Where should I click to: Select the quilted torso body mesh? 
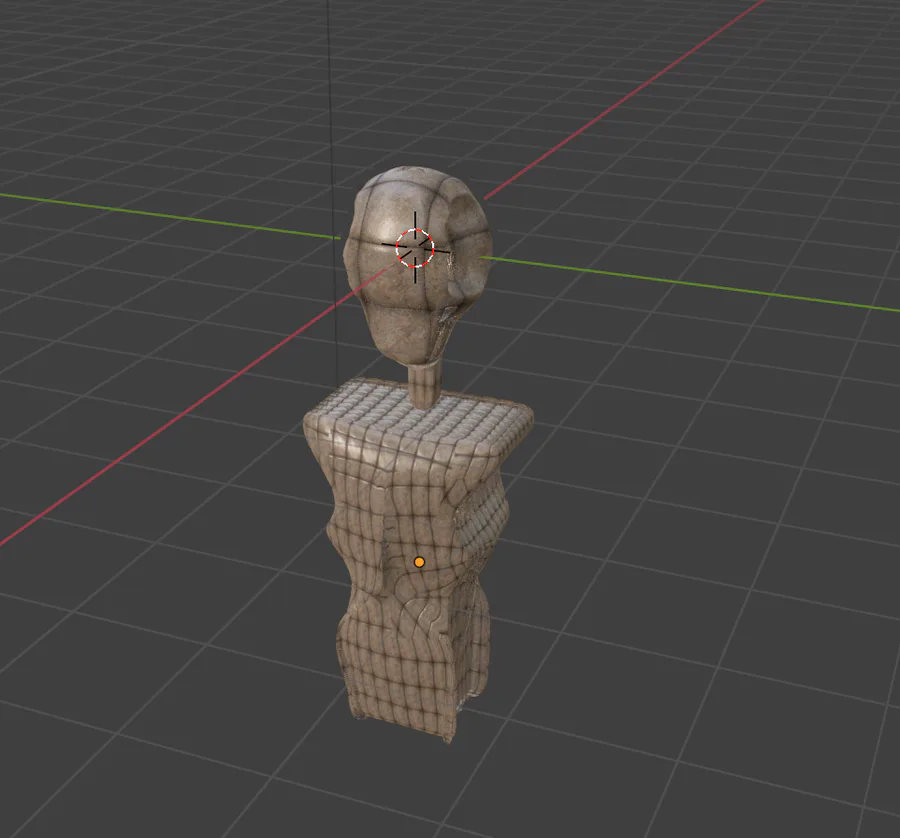pyautogui.click(x=417, y=560)
